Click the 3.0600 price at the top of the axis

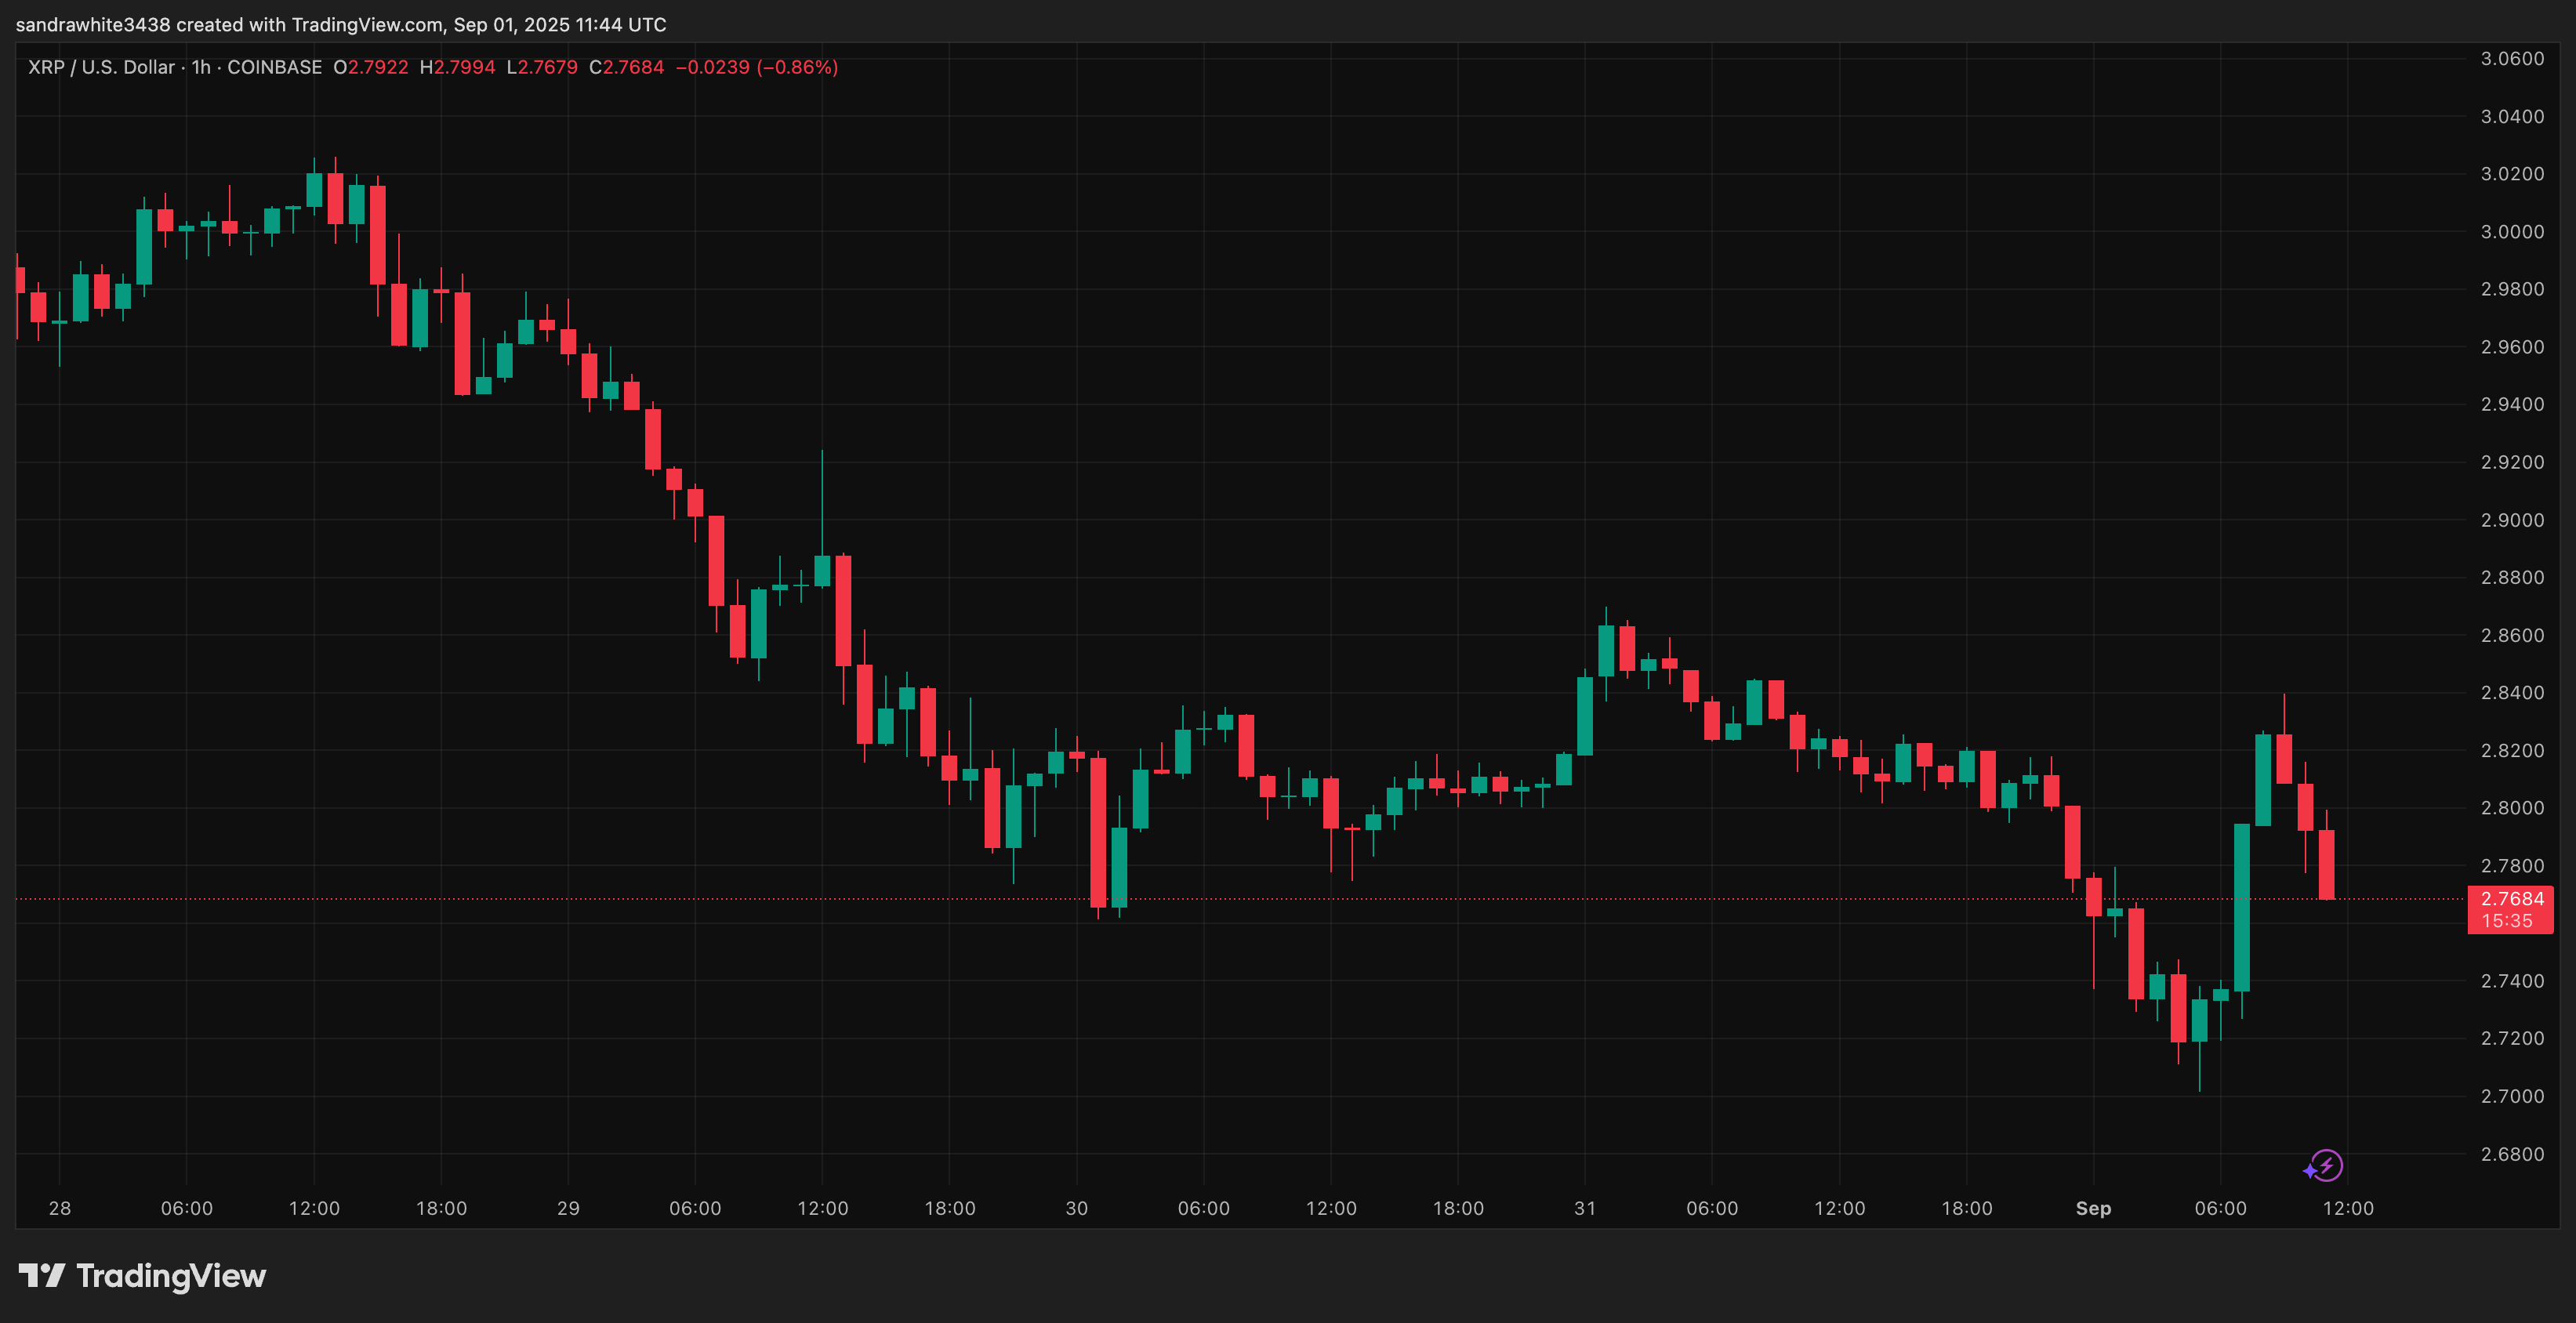[2512, 58]
